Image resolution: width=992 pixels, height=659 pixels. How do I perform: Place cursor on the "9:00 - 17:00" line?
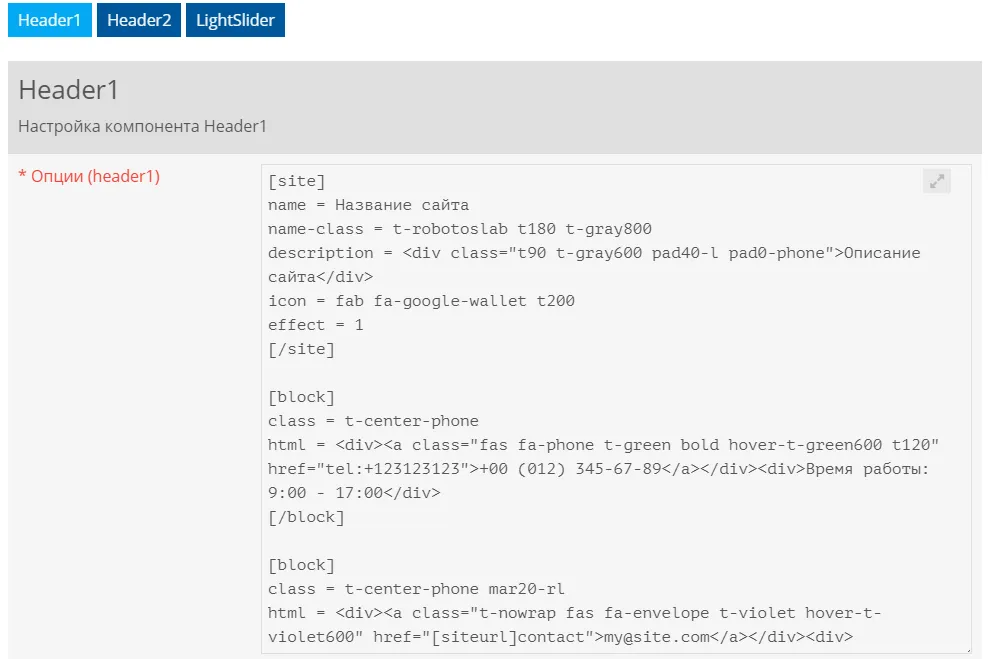click(x=354, y=493)
